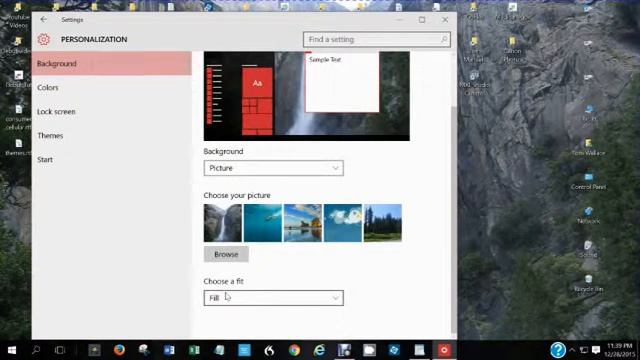Viewport: 640px width, 360px height.
Task: Open the Action Center notification icon
Action: (x=596, y=350)
